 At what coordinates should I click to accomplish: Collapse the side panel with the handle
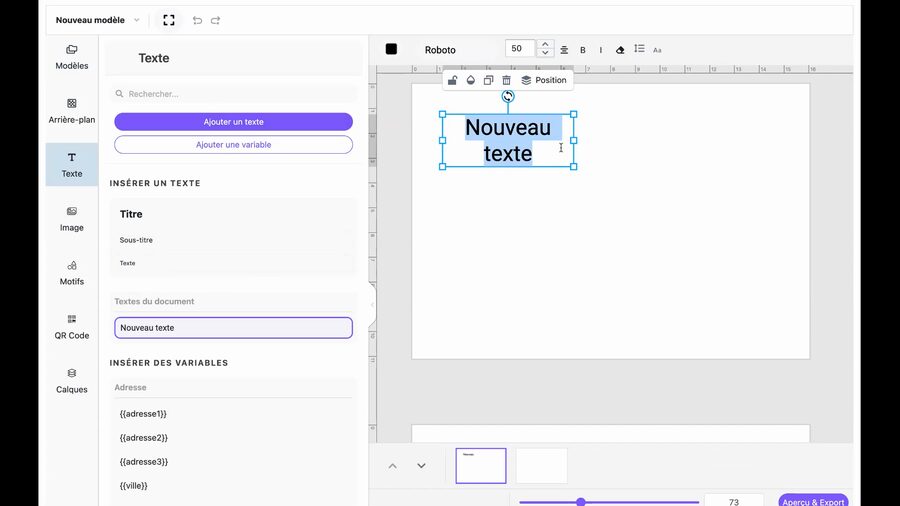click(372, 305)
